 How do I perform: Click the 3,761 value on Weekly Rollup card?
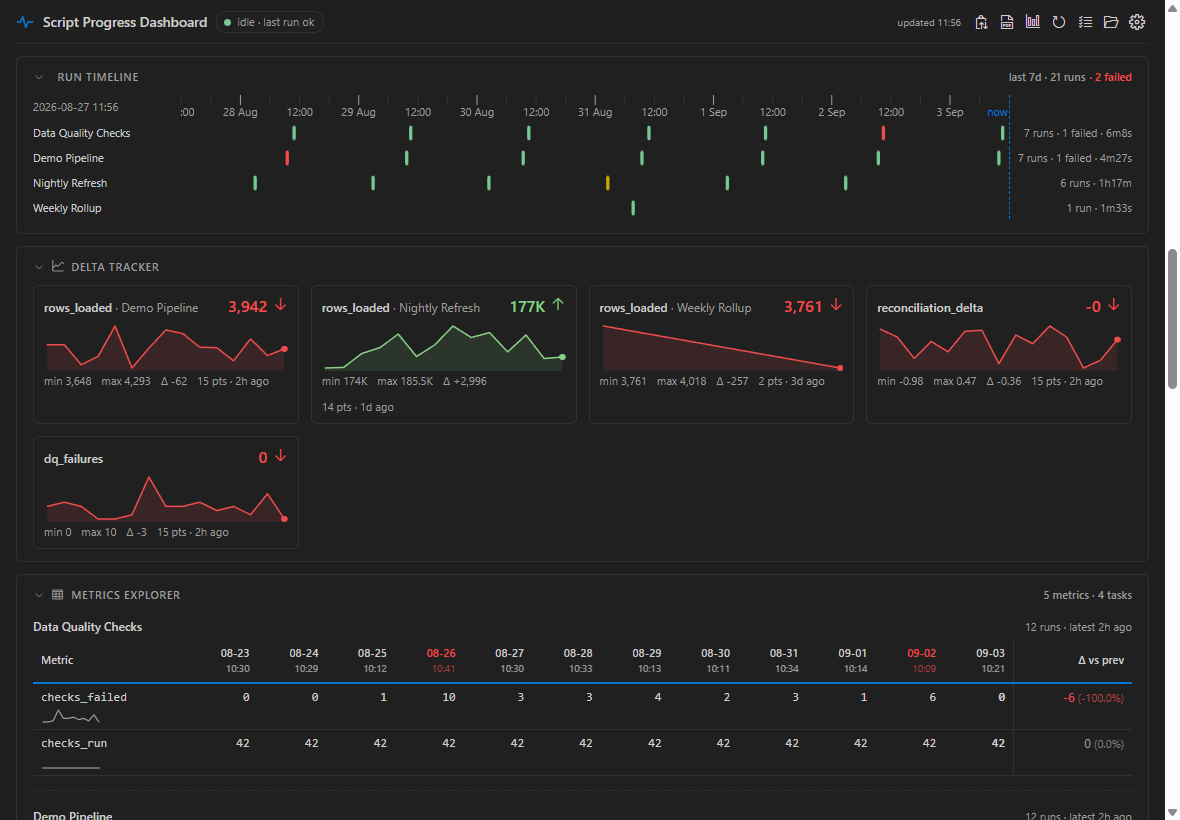(803, 307)
